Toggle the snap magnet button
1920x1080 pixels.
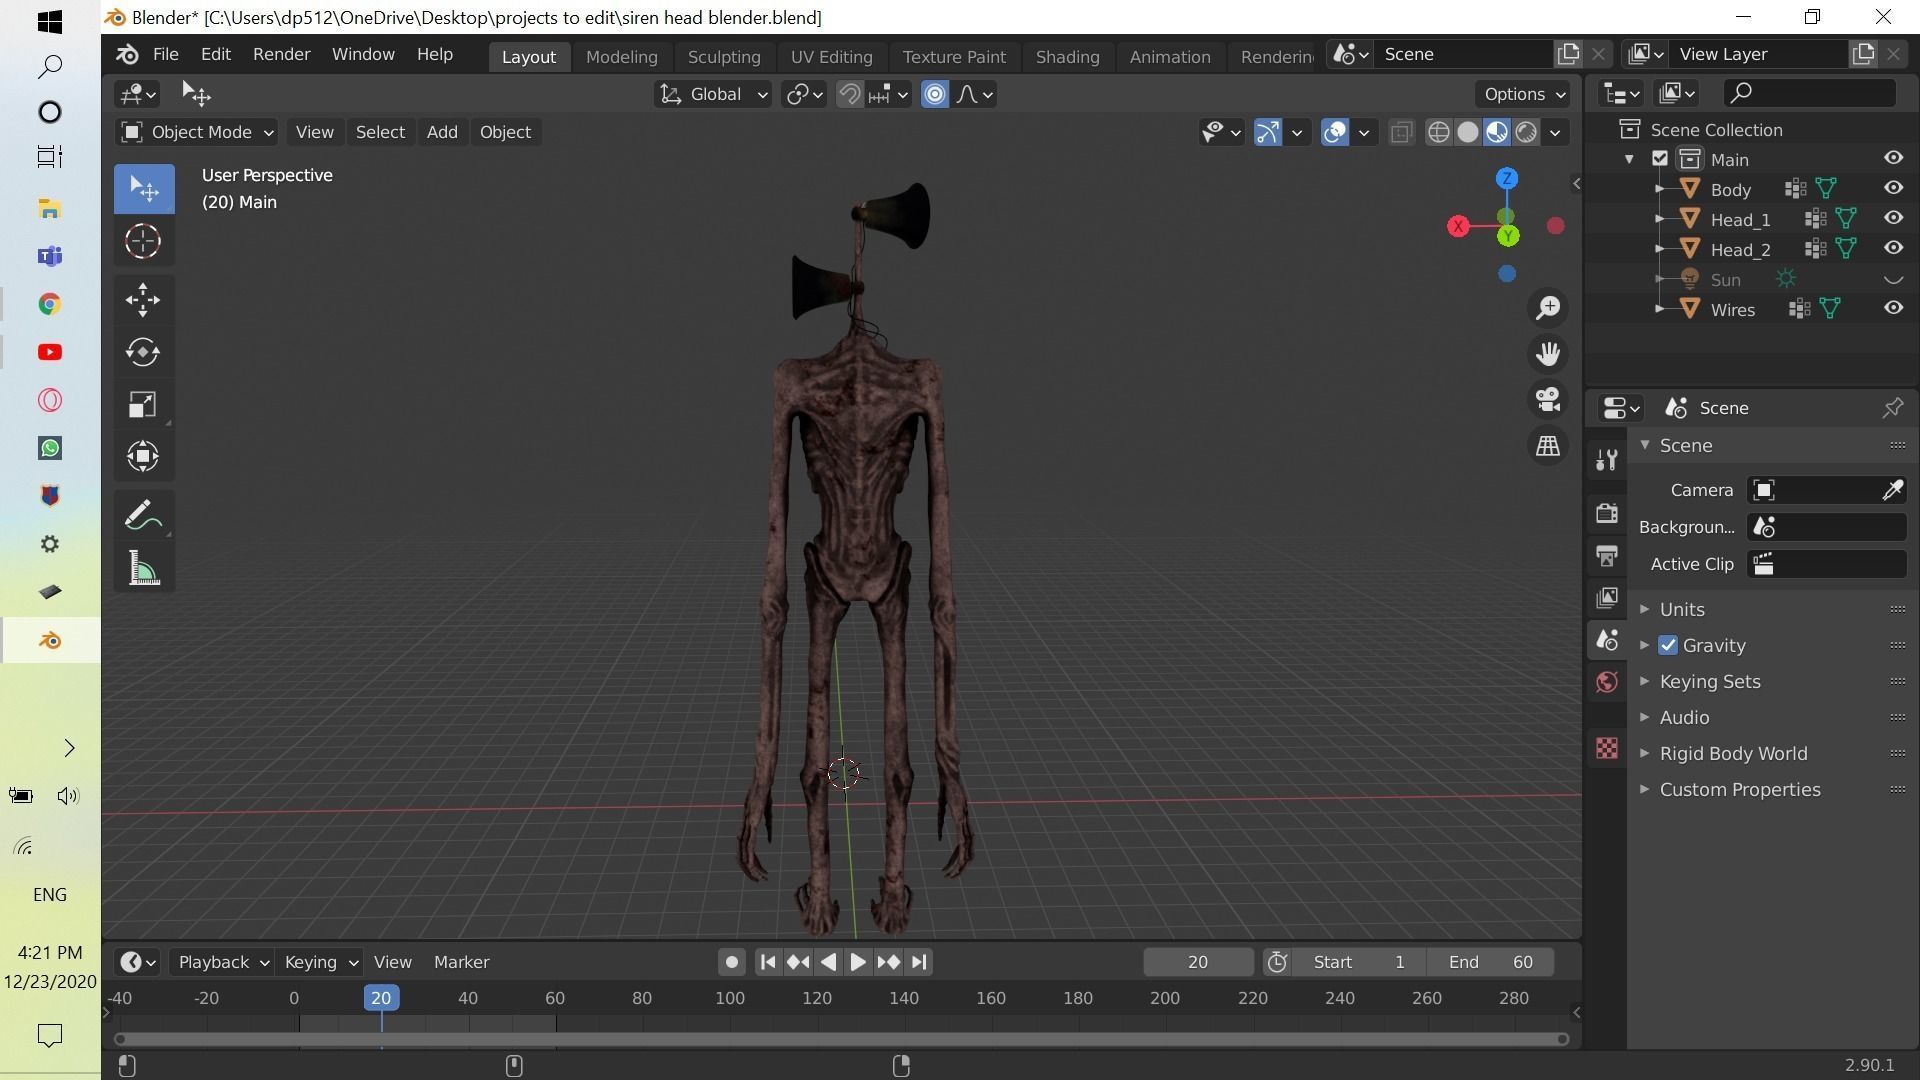pyautogui.click(x=850, y=94)
